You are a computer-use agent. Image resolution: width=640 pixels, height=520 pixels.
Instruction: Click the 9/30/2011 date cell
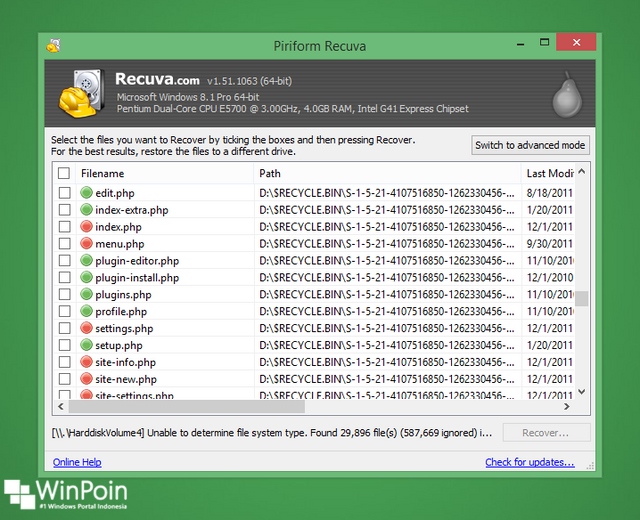(549, 244)
